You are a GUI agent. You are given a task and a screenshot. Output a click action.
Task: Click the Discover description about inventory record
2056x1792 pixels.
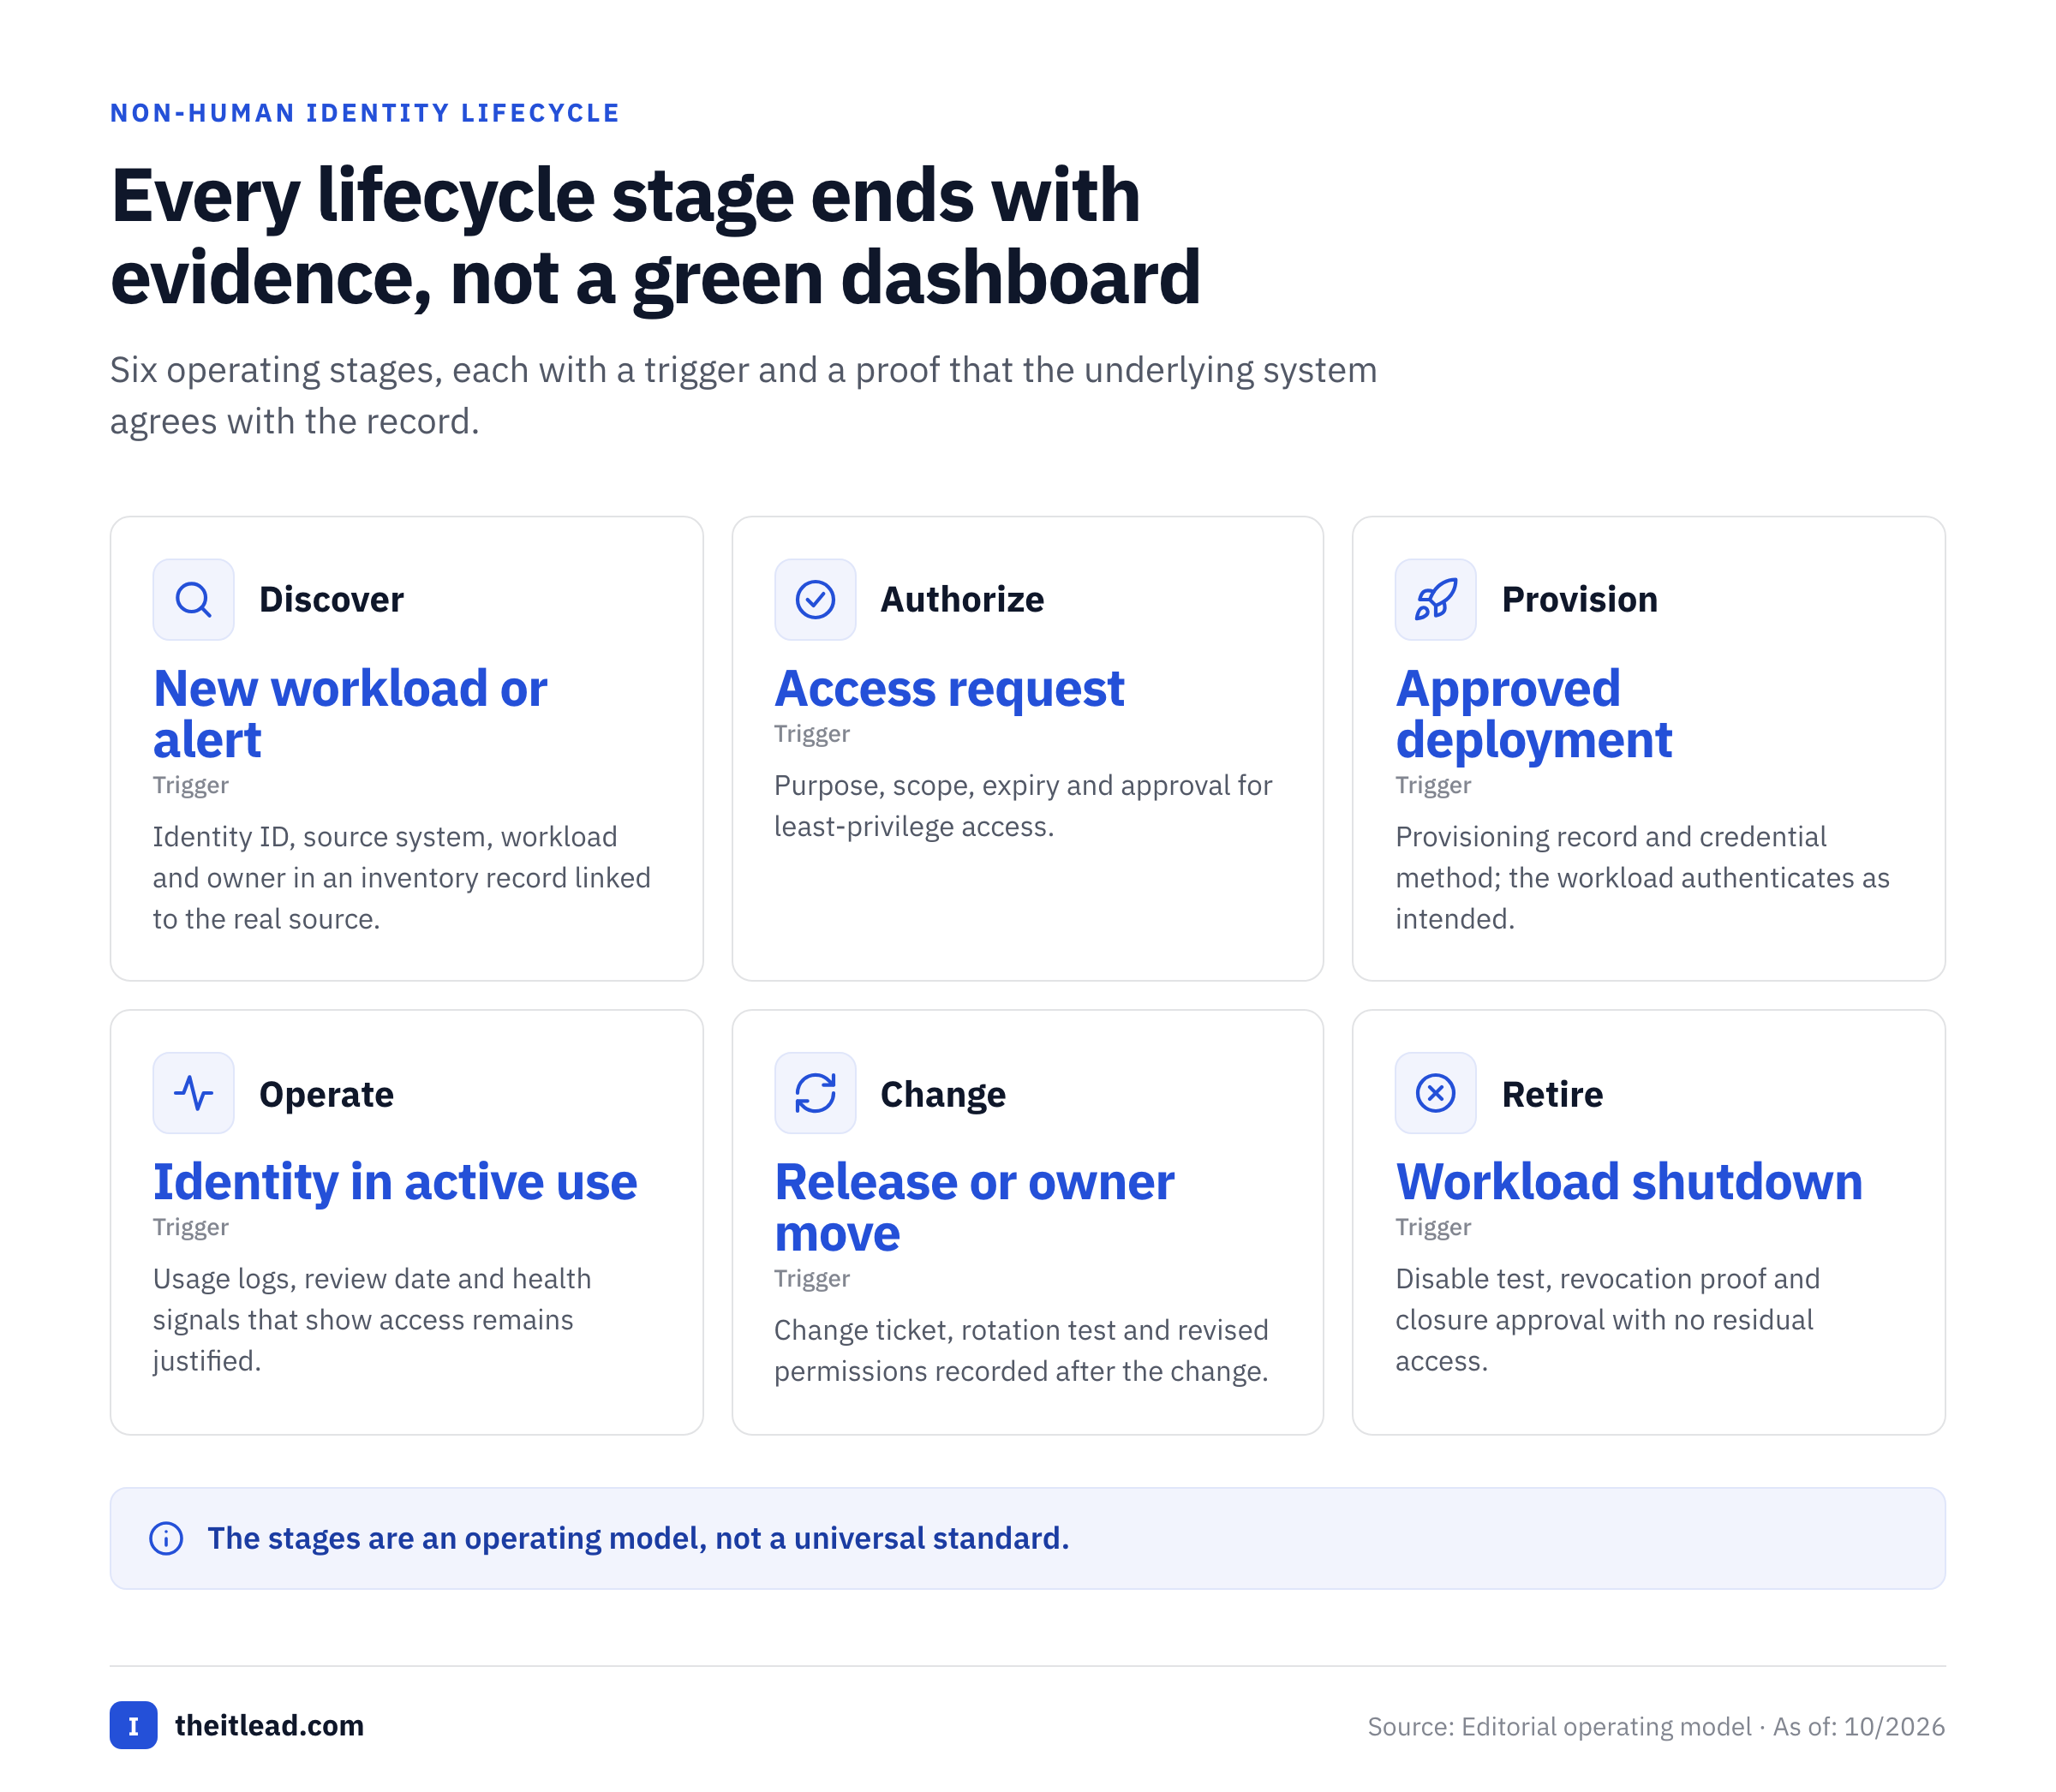point(402,878)
